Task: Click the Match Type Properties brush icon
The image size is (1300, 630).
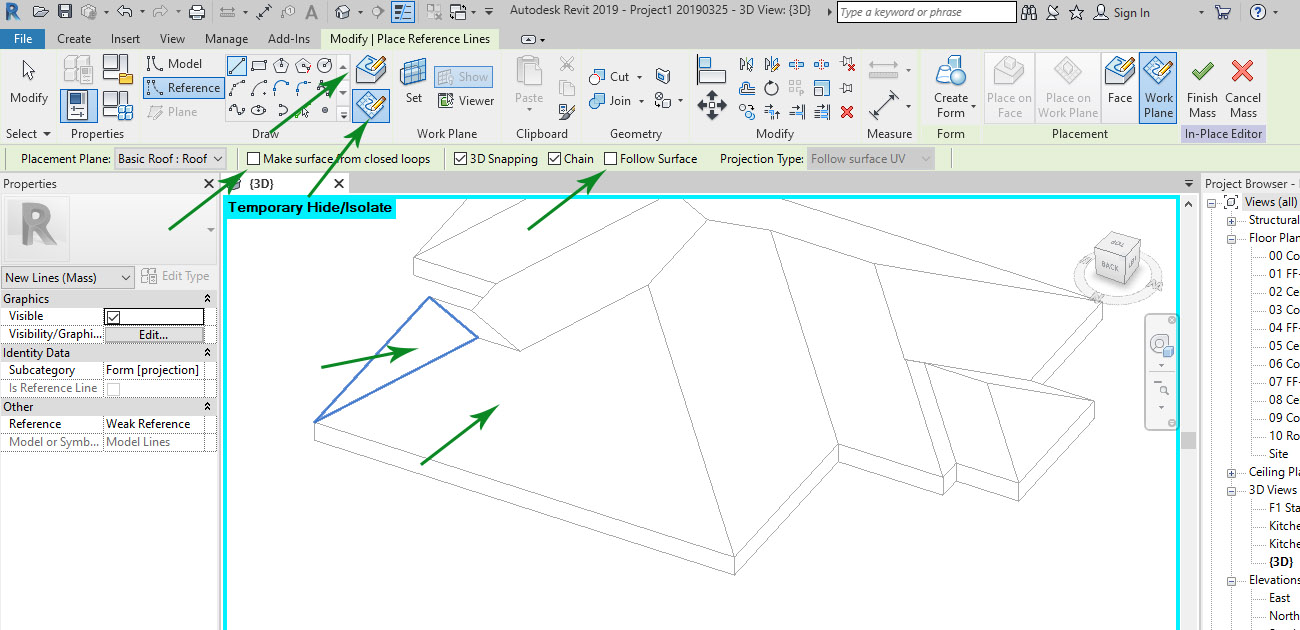Action: point(567,112)
